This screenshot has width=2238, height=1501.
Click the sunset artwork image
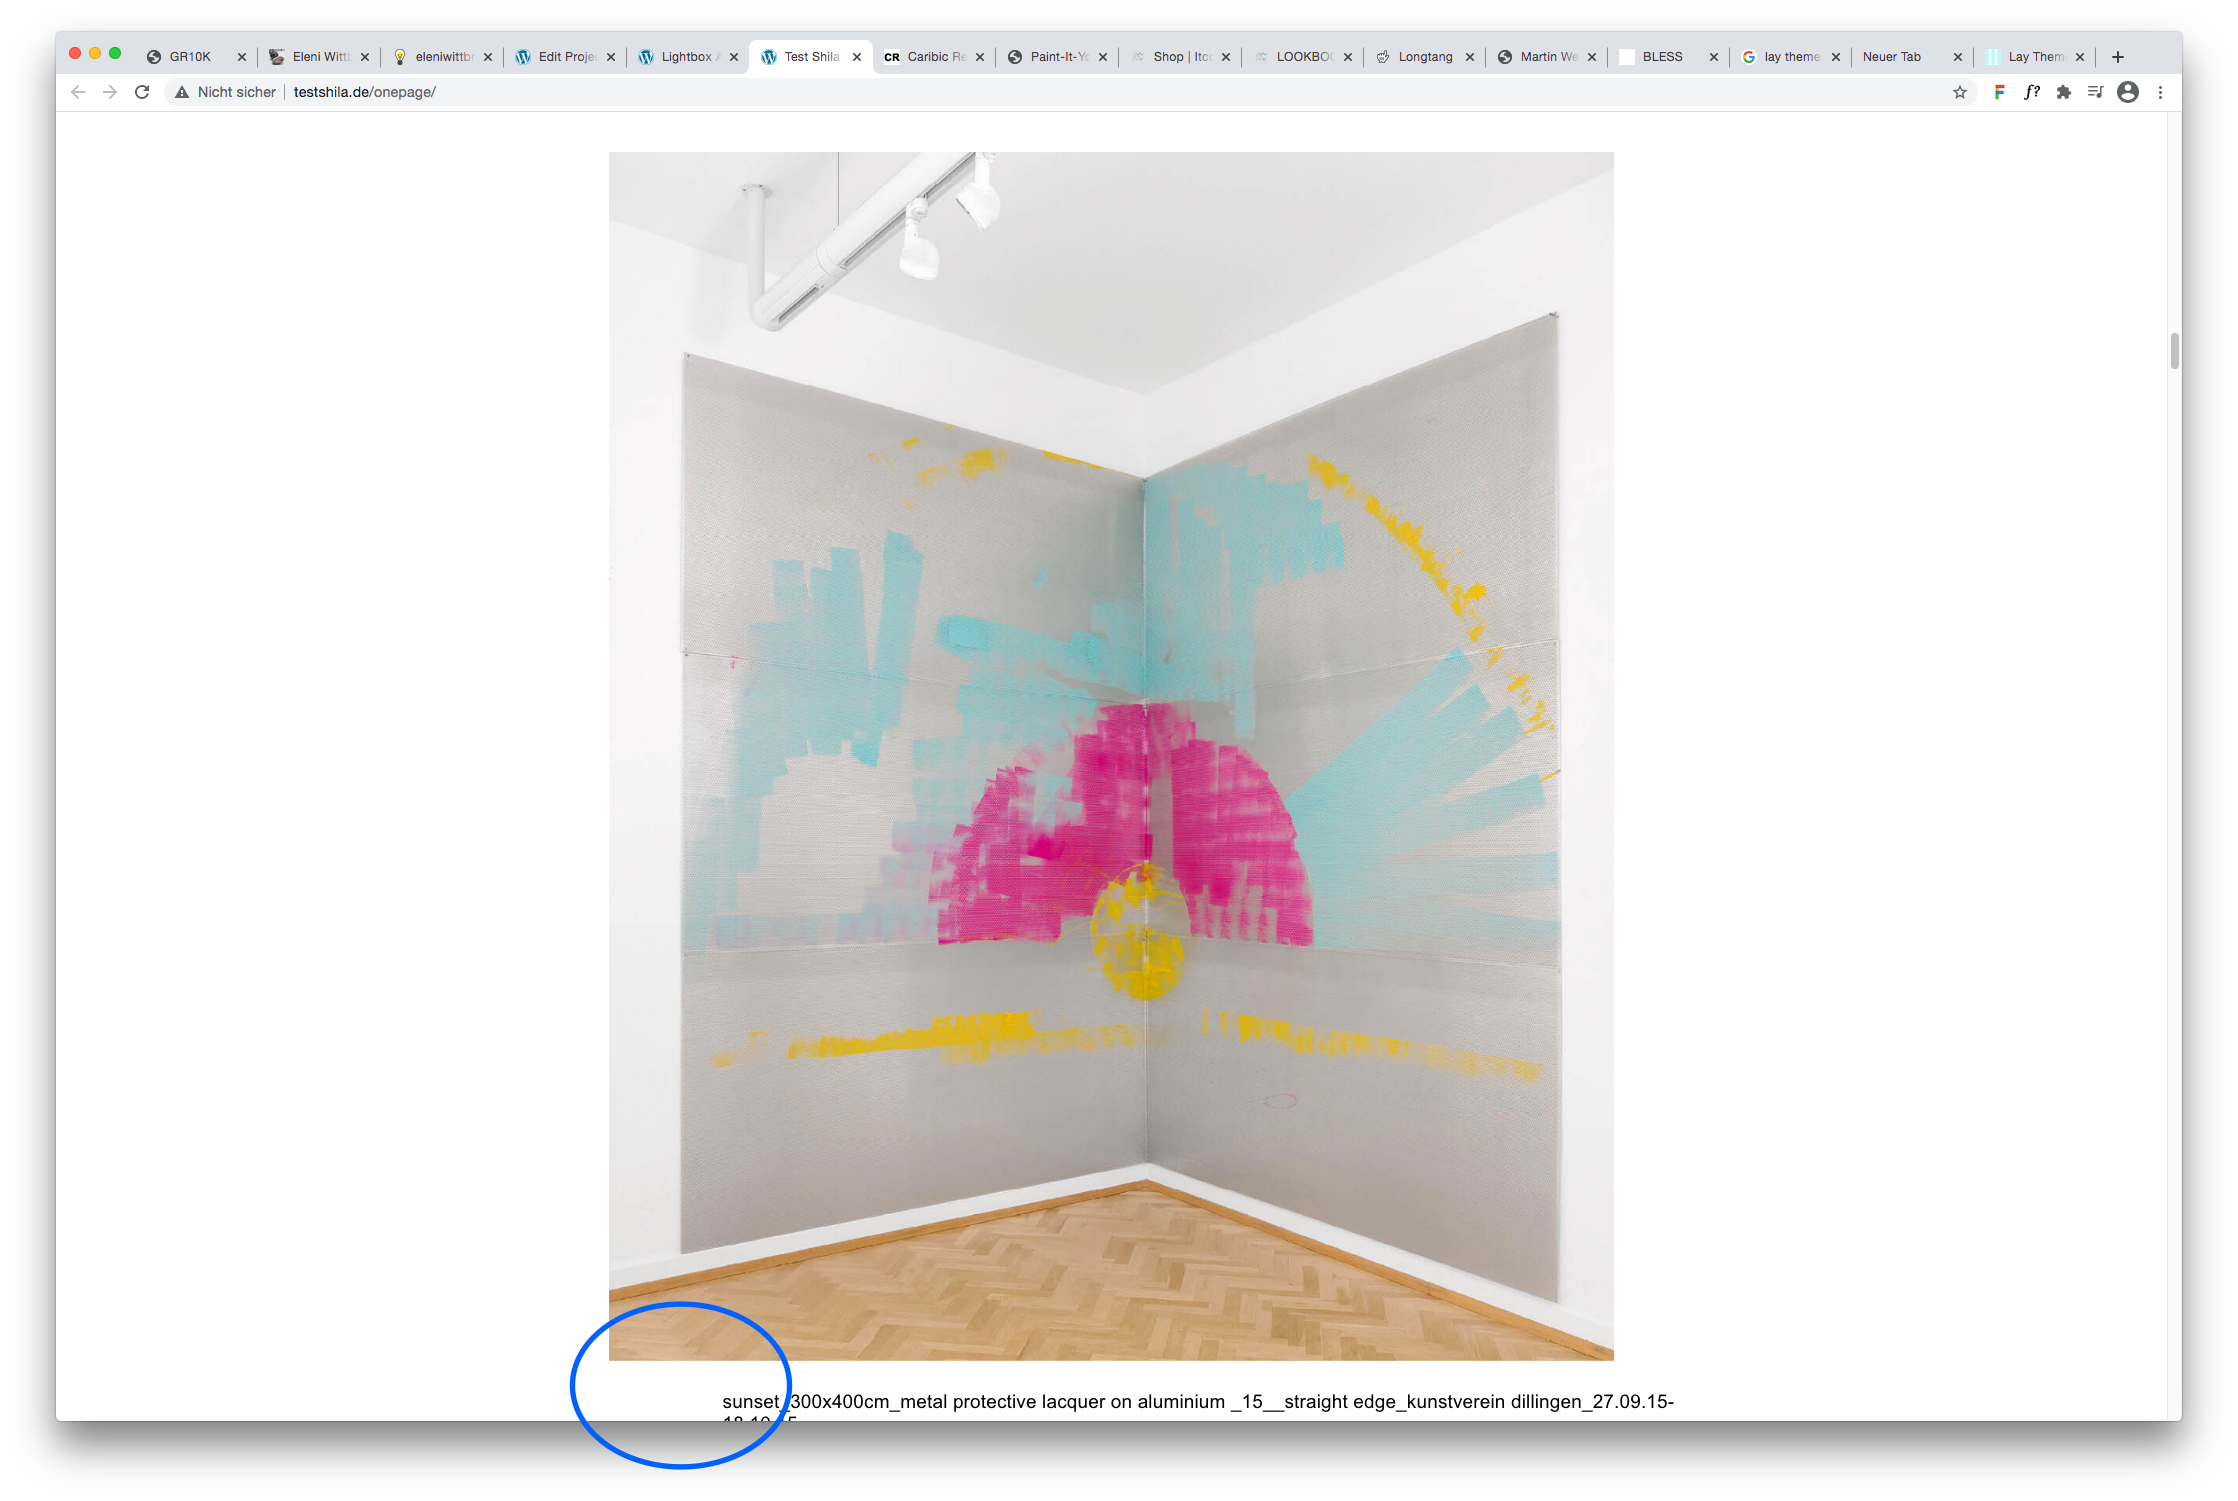[1110, 756]
